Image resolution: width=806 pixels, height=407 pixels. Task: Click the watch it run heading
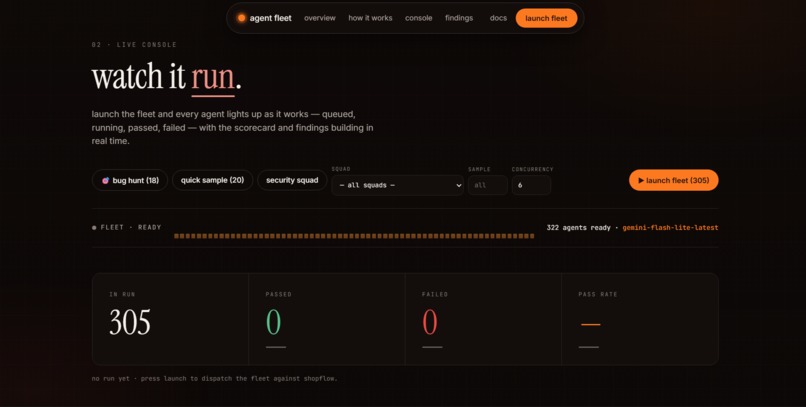coord(167,78)
